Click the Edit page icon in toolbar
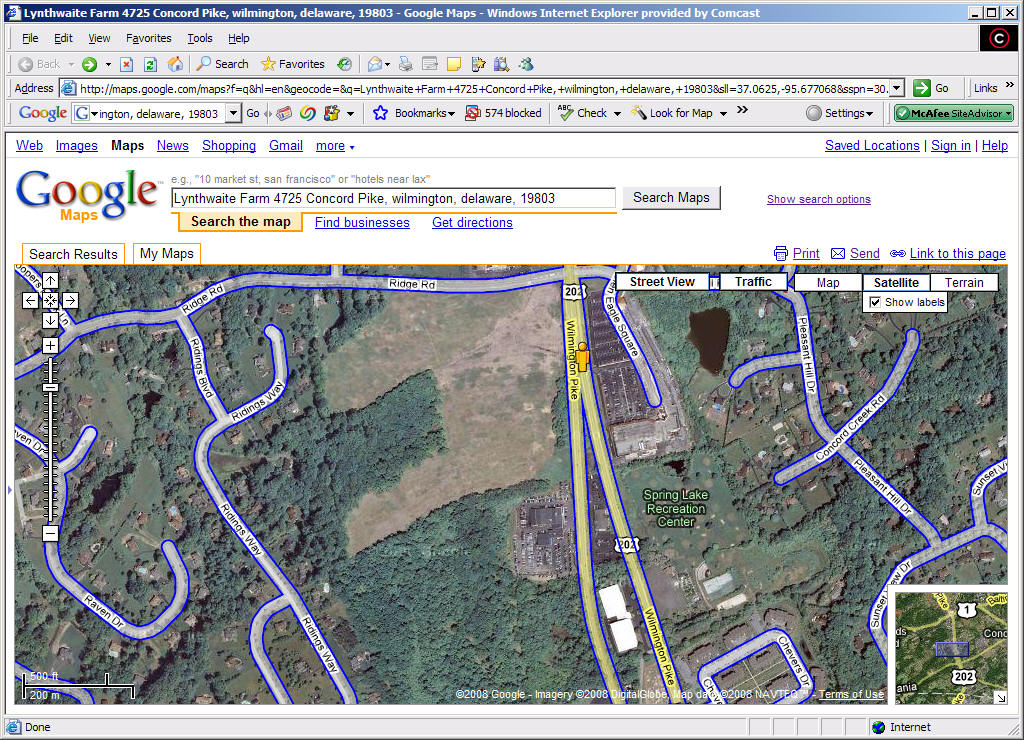The height and width of the screenshot is (740, 1024). pos(430,64)
